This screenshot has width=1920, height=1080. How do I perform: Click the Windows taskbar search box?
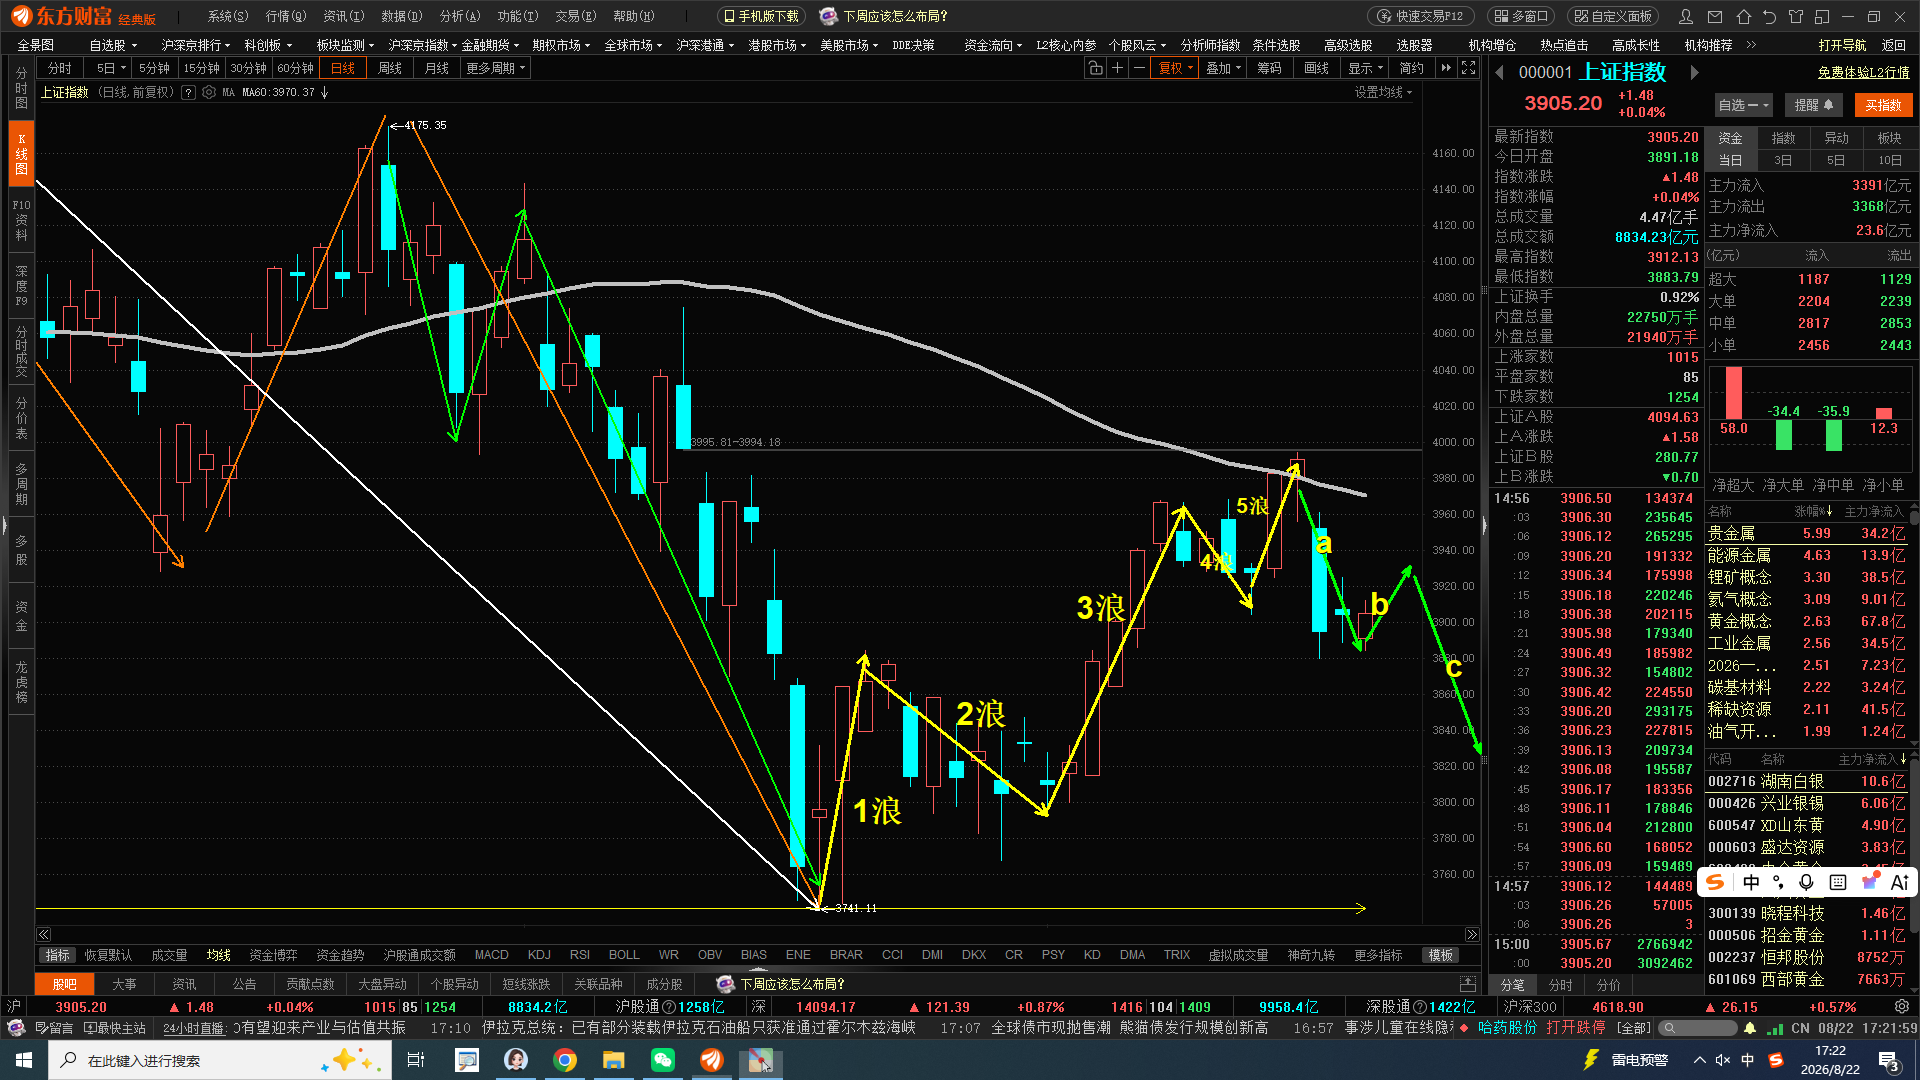(x=220, y=1060)
